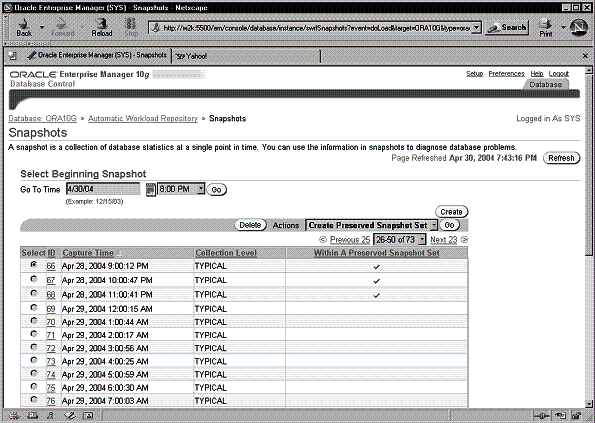Click the vertical scrollbar down arrow

588,404
